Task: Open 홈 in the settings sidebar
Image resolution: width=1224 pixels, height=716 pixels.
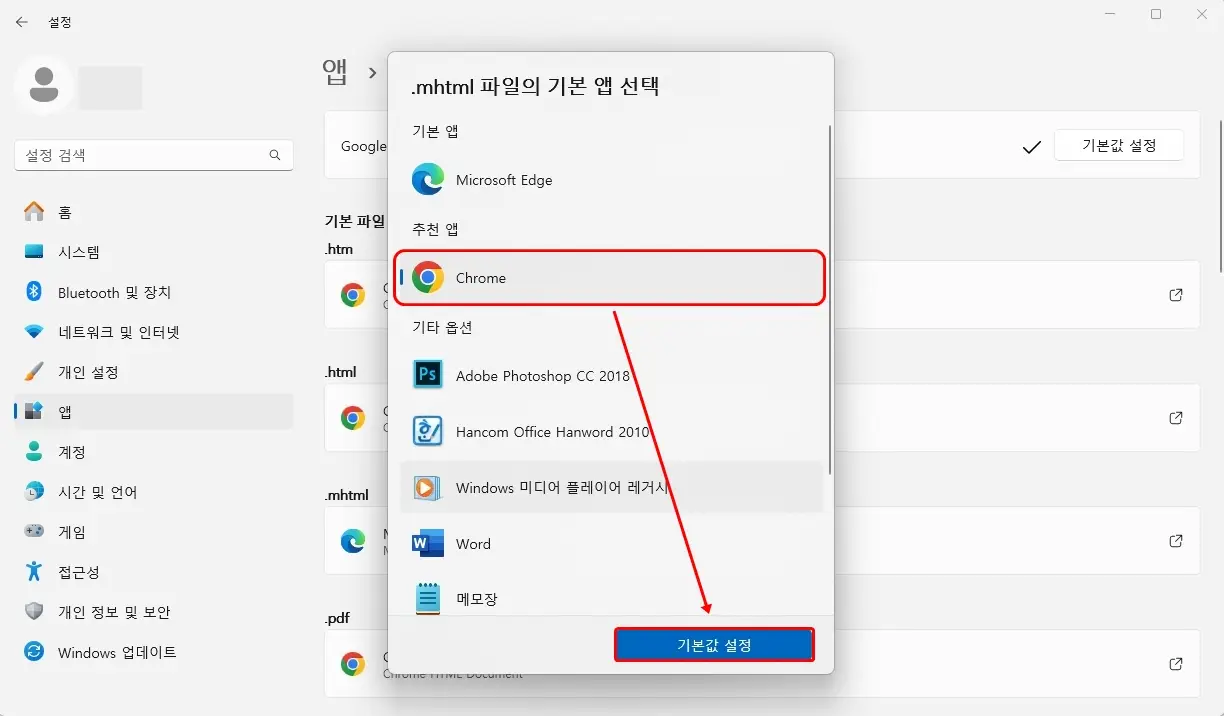Action: [x=154, y=212]
